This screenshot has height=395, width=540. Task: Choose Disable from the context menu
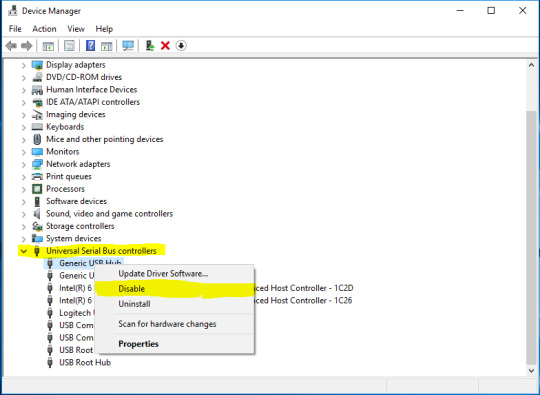point(174,289)
